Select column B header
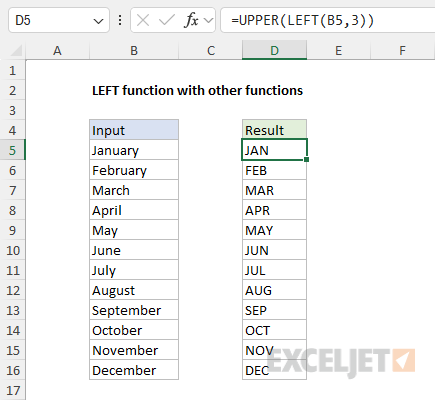435x400 pixels. click(x=134, y=51)
